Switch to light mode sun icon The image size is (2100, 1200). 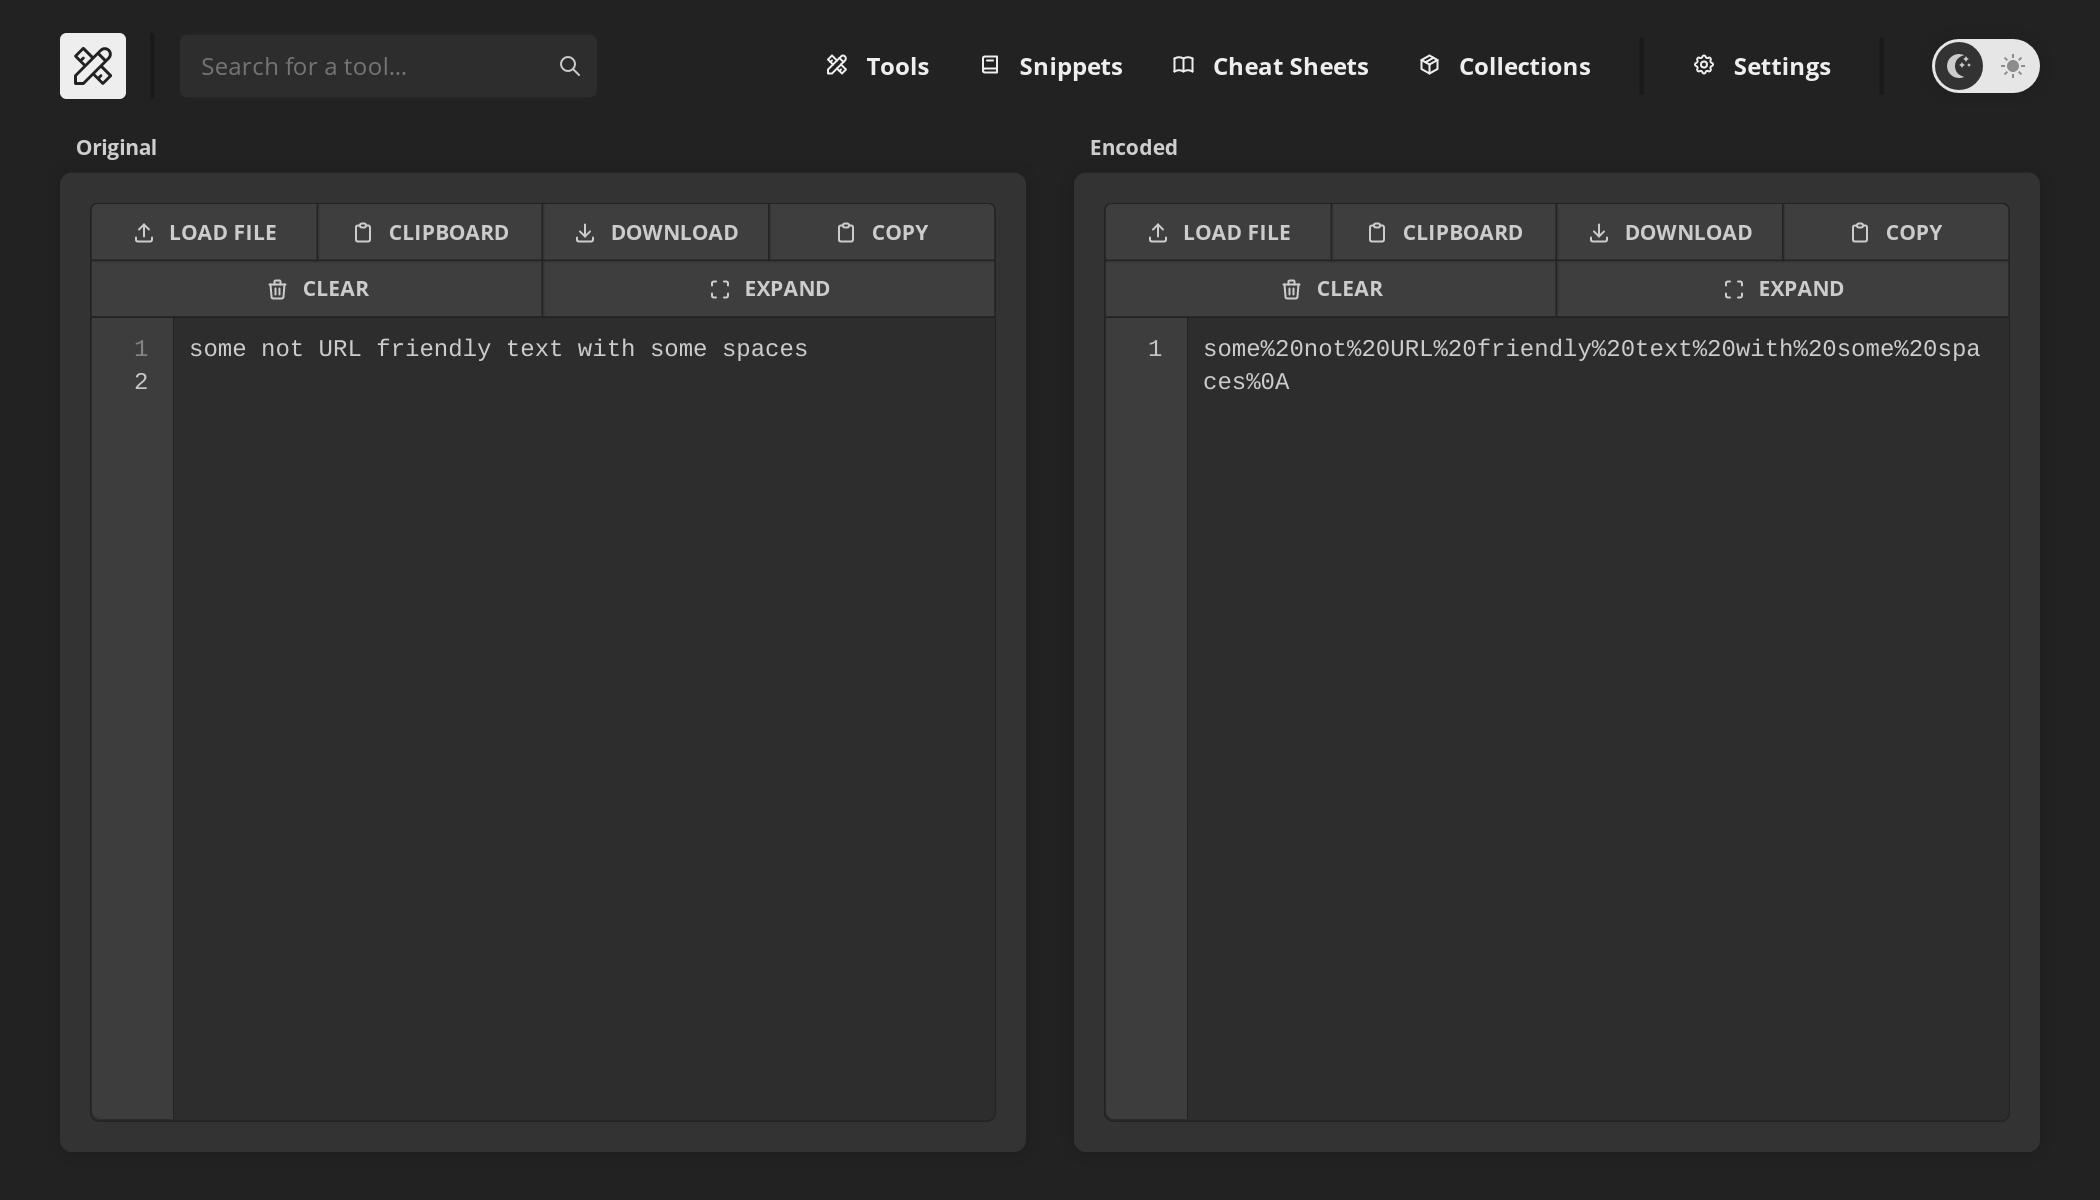pyautogui.click(x=2013, y=66)
